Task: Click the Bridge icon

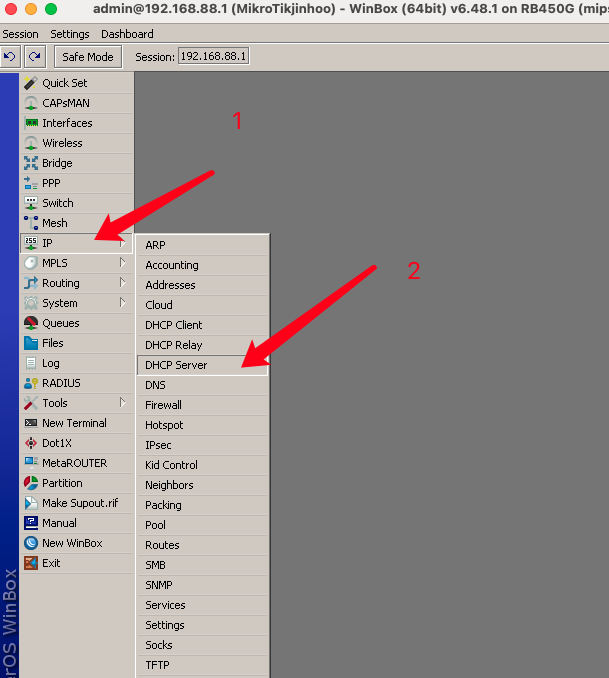Action: coord(31,163)
